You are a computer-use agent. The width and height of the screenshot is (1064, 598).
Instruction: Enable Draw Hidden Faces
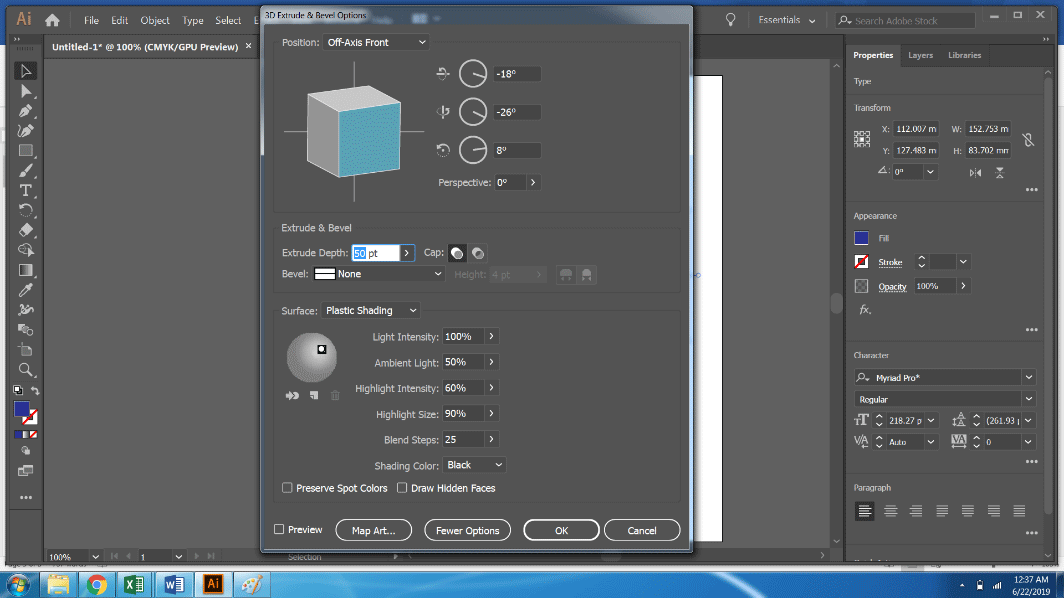point(402,488)
